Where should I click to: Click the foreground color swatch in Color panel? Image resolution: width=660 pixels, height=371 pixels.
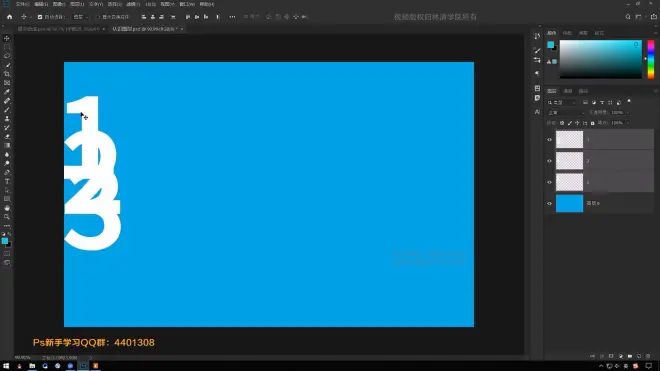click(550, 45)
